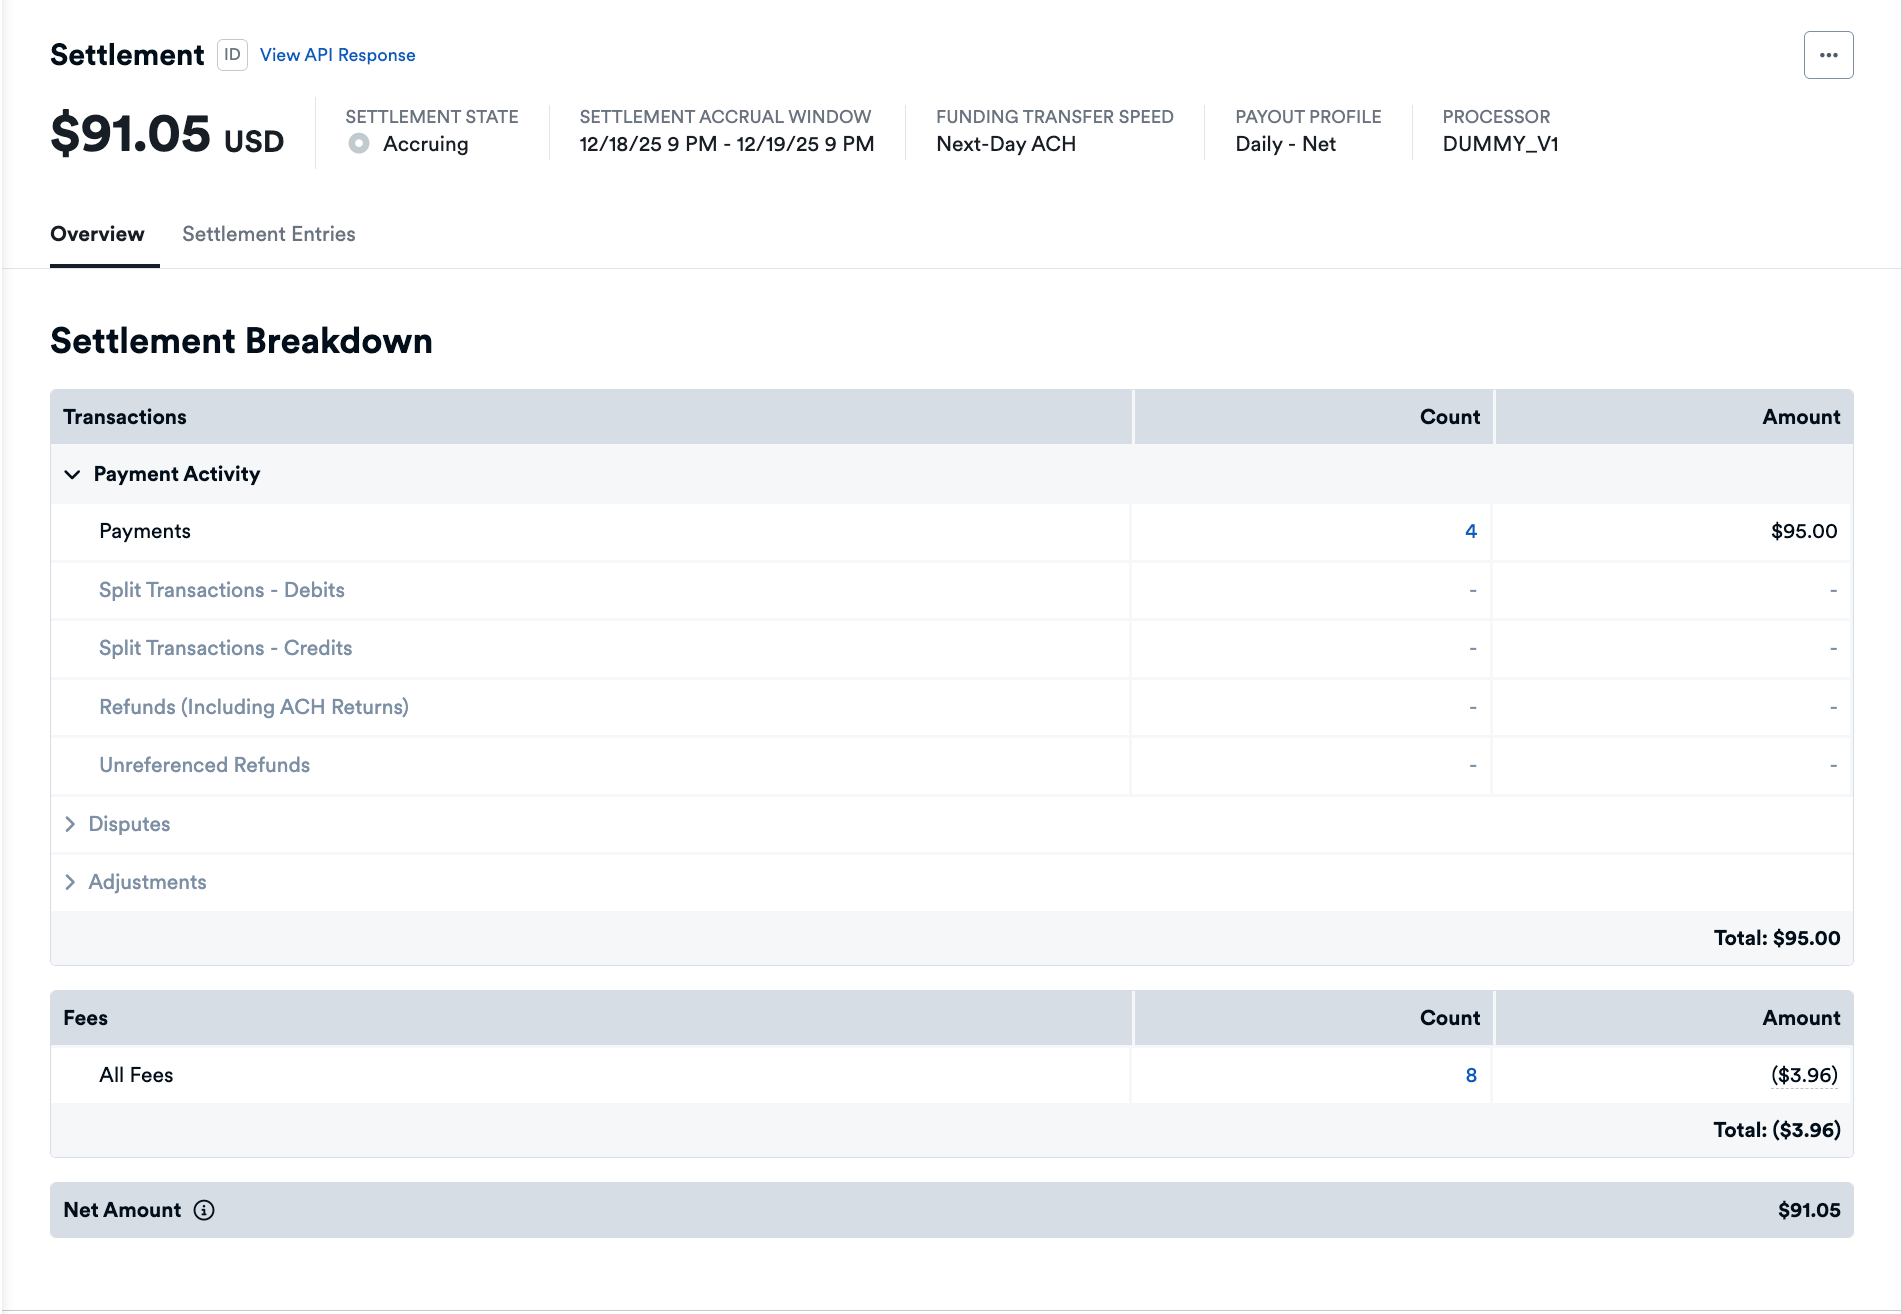Click the All Fees amount ($3.96)
The image size is (1902, 1314).
[x=1803, y=1075]
